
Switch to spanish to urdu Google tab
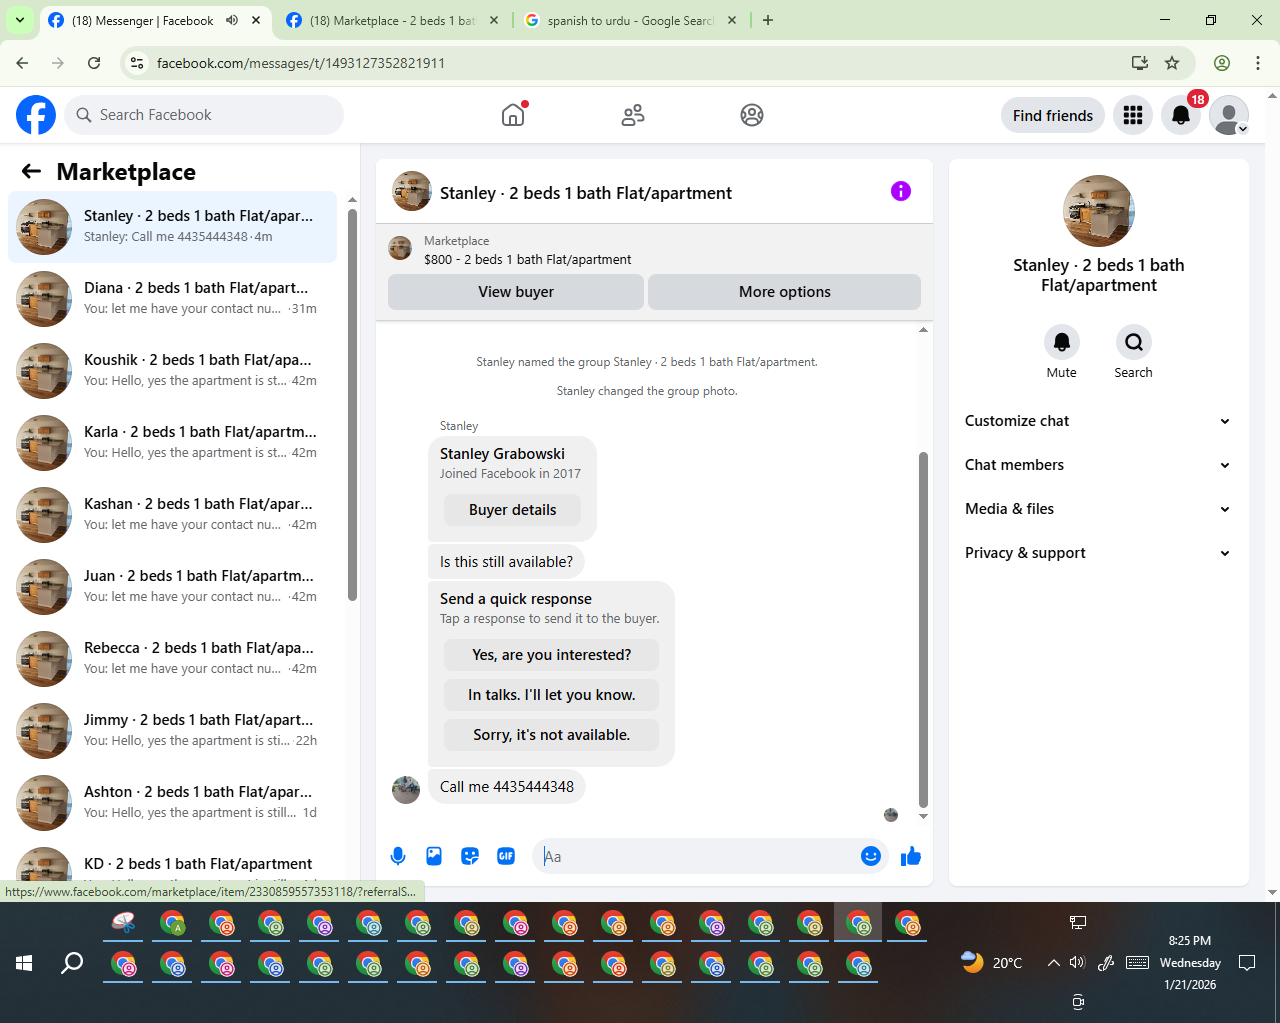tap(631, 20)
